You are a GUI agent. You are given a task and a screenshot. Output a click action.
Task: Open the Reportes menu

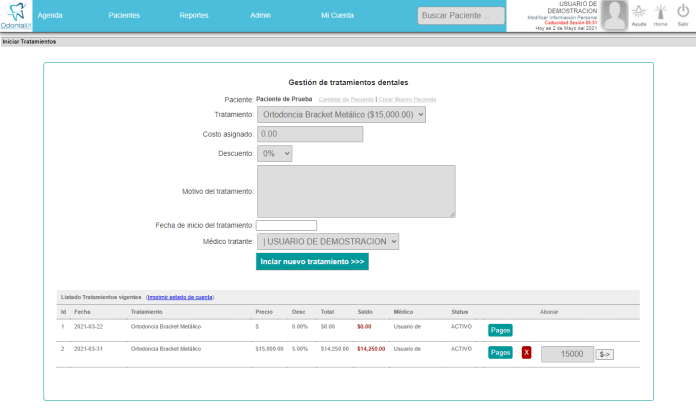coord(194,16)
